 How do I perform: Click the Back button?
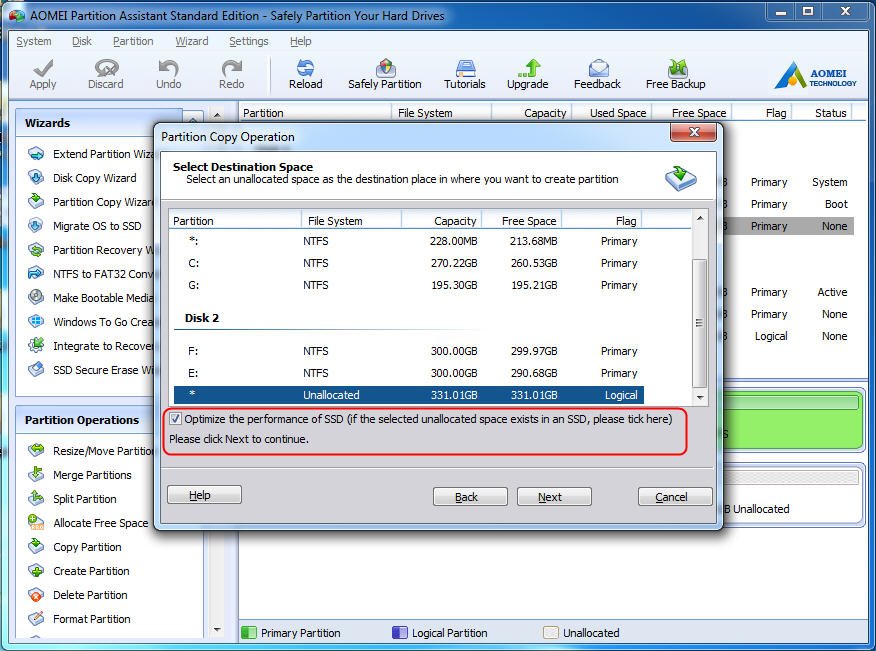click(470, 497)
